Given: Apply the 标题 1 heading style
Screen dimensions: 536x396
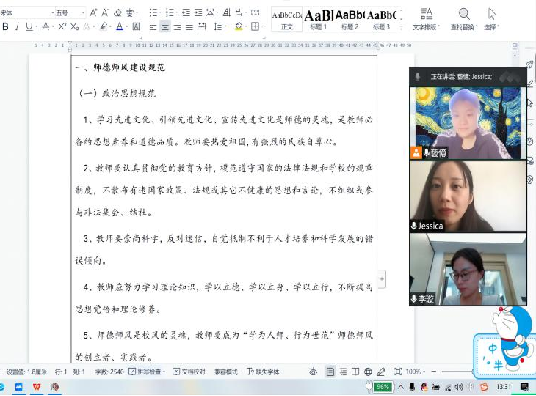Looking at the screenshot, I should click(x=318, y=19).
